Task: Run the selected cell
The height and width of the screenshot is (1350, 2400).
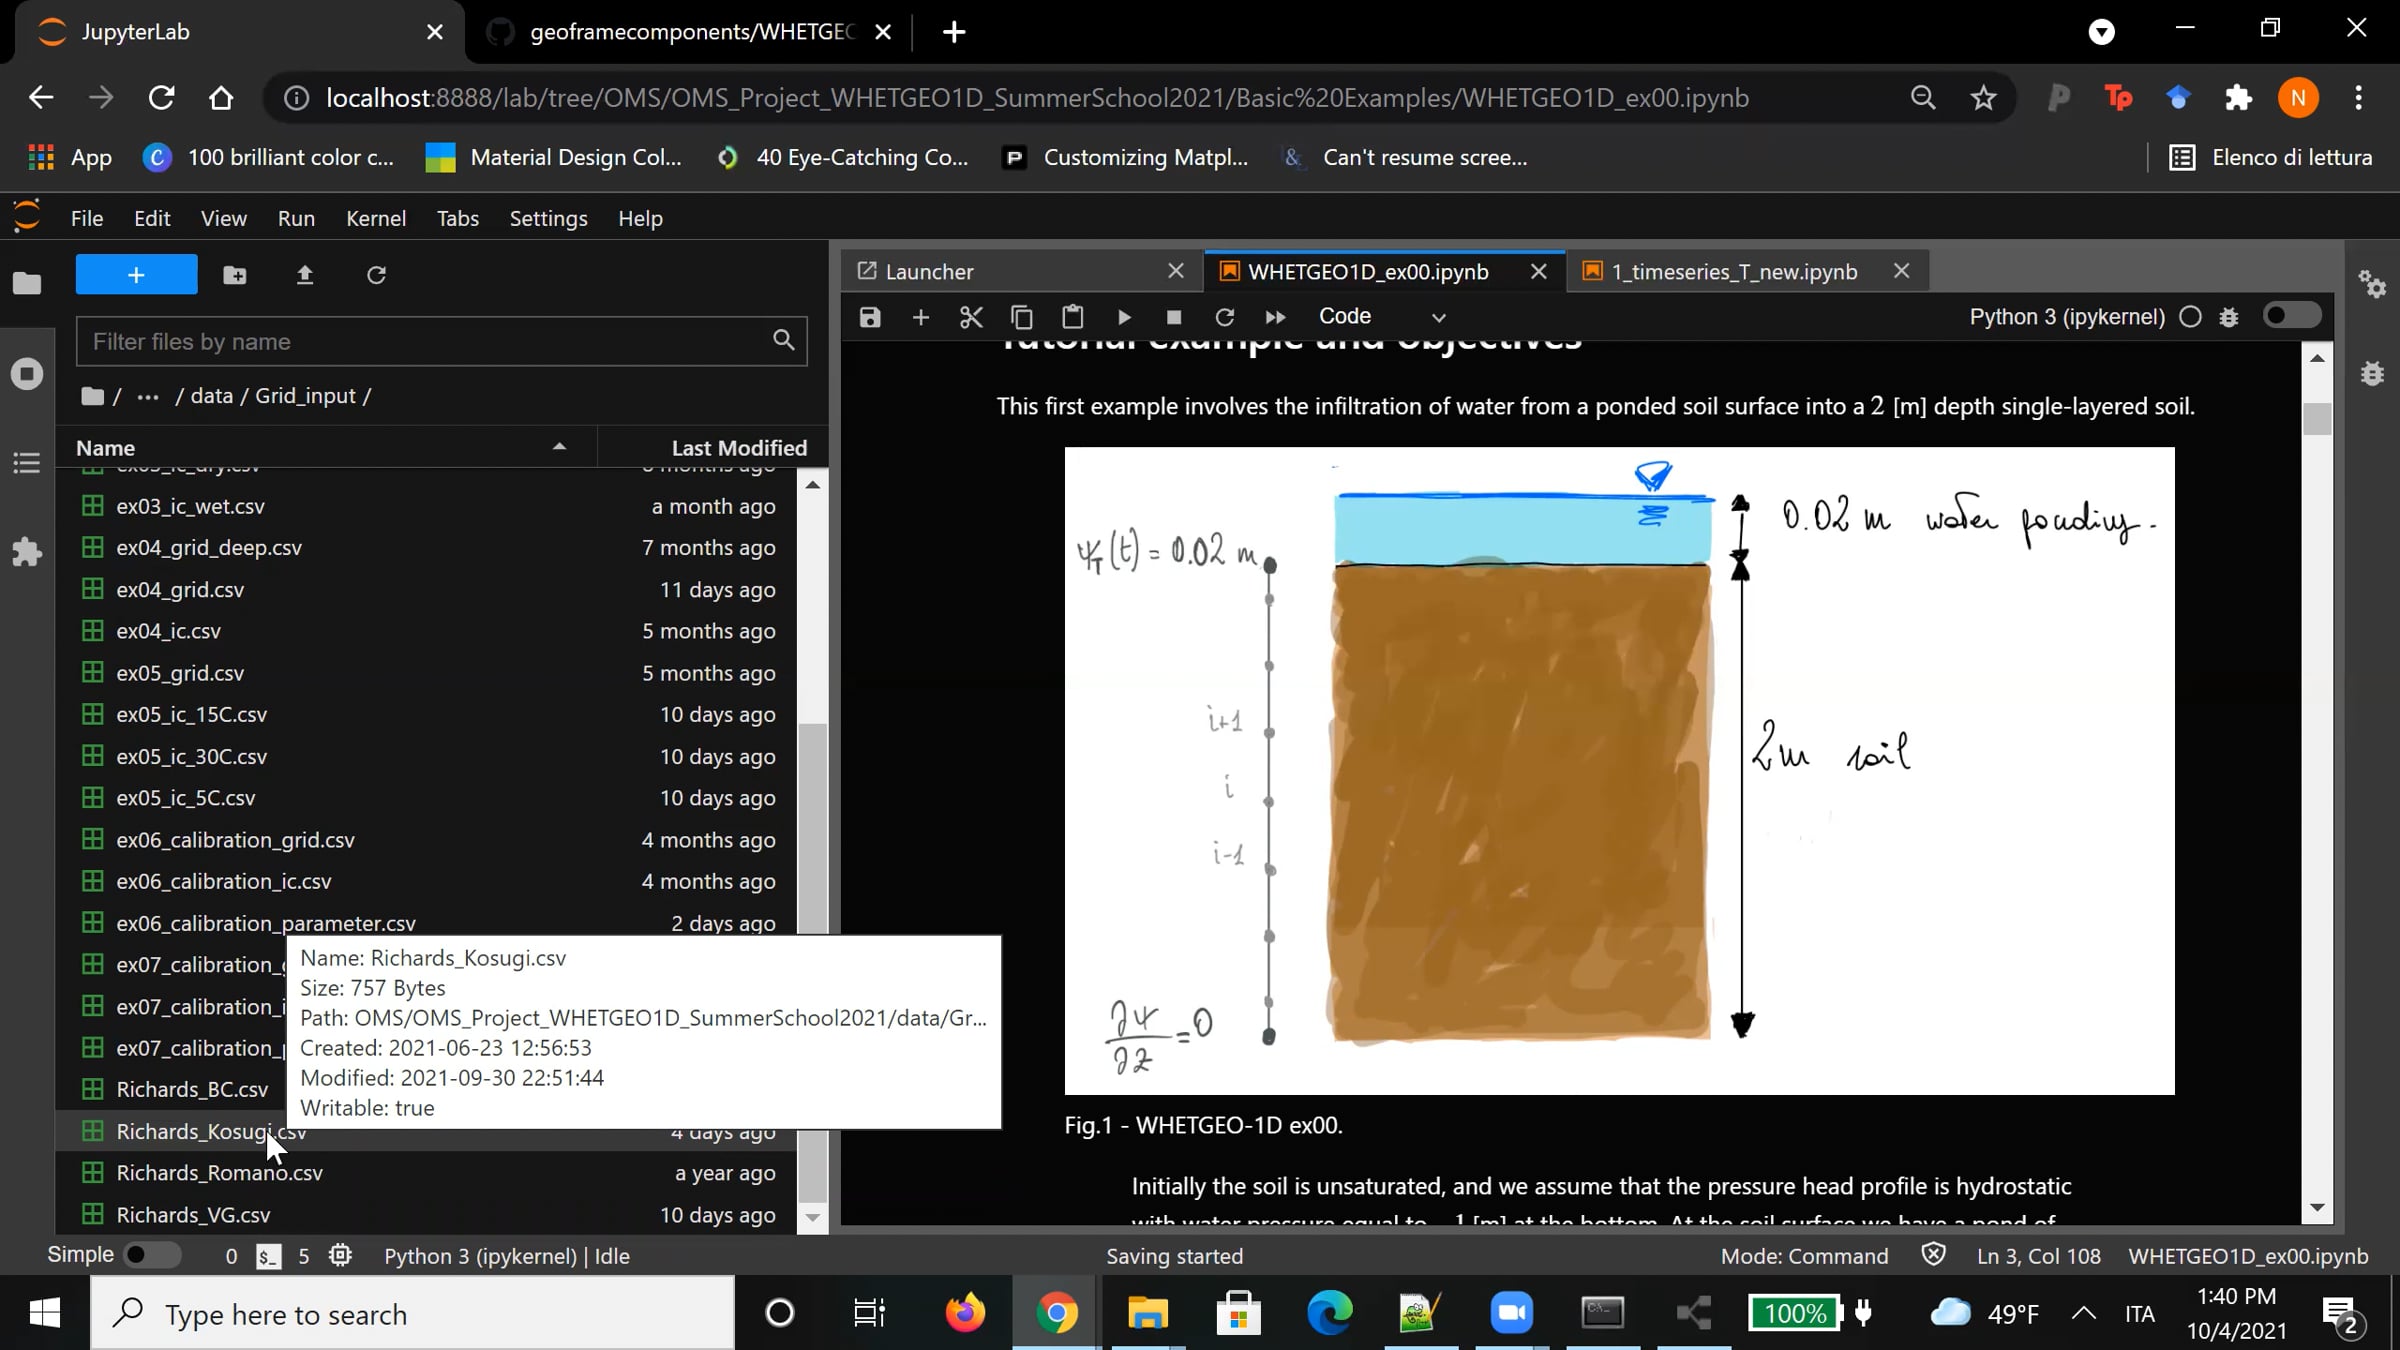Action: click(x=1124, y=317)
